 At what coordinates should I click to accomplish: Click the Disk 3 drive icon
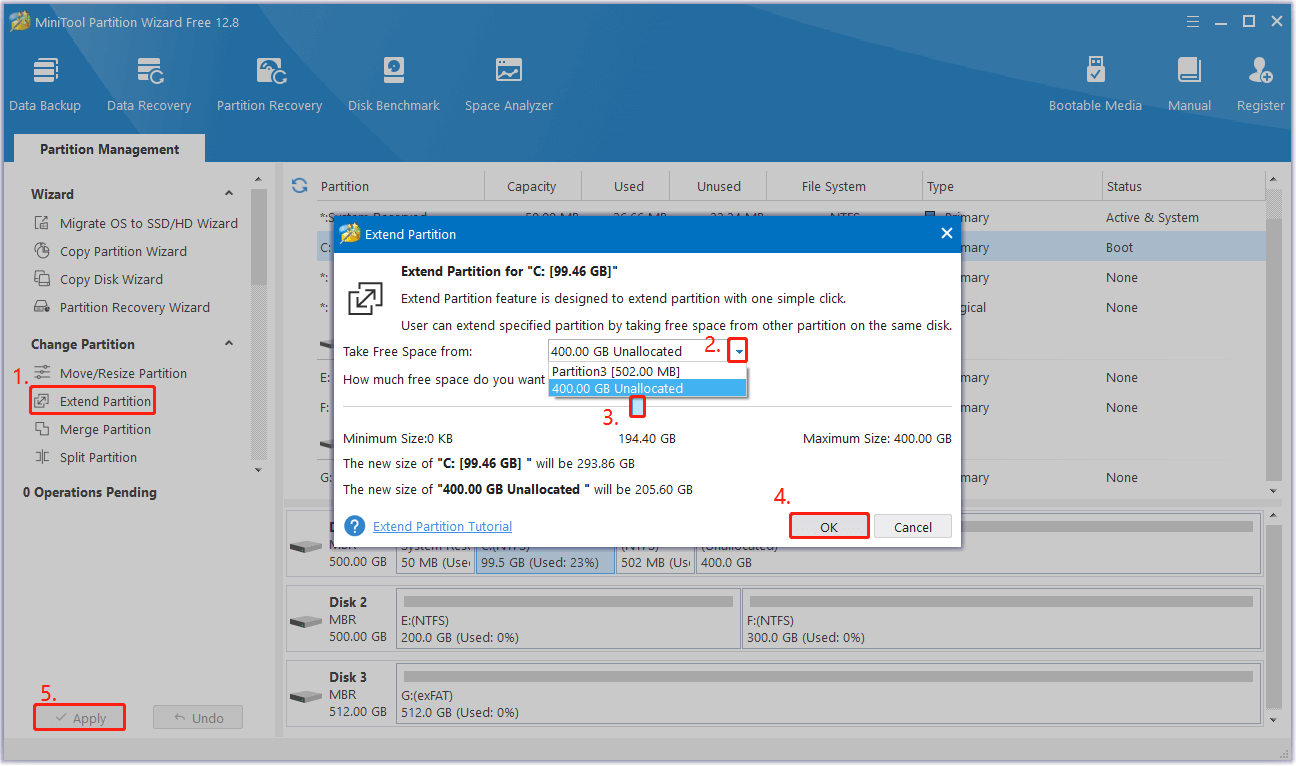coord(306,695)
